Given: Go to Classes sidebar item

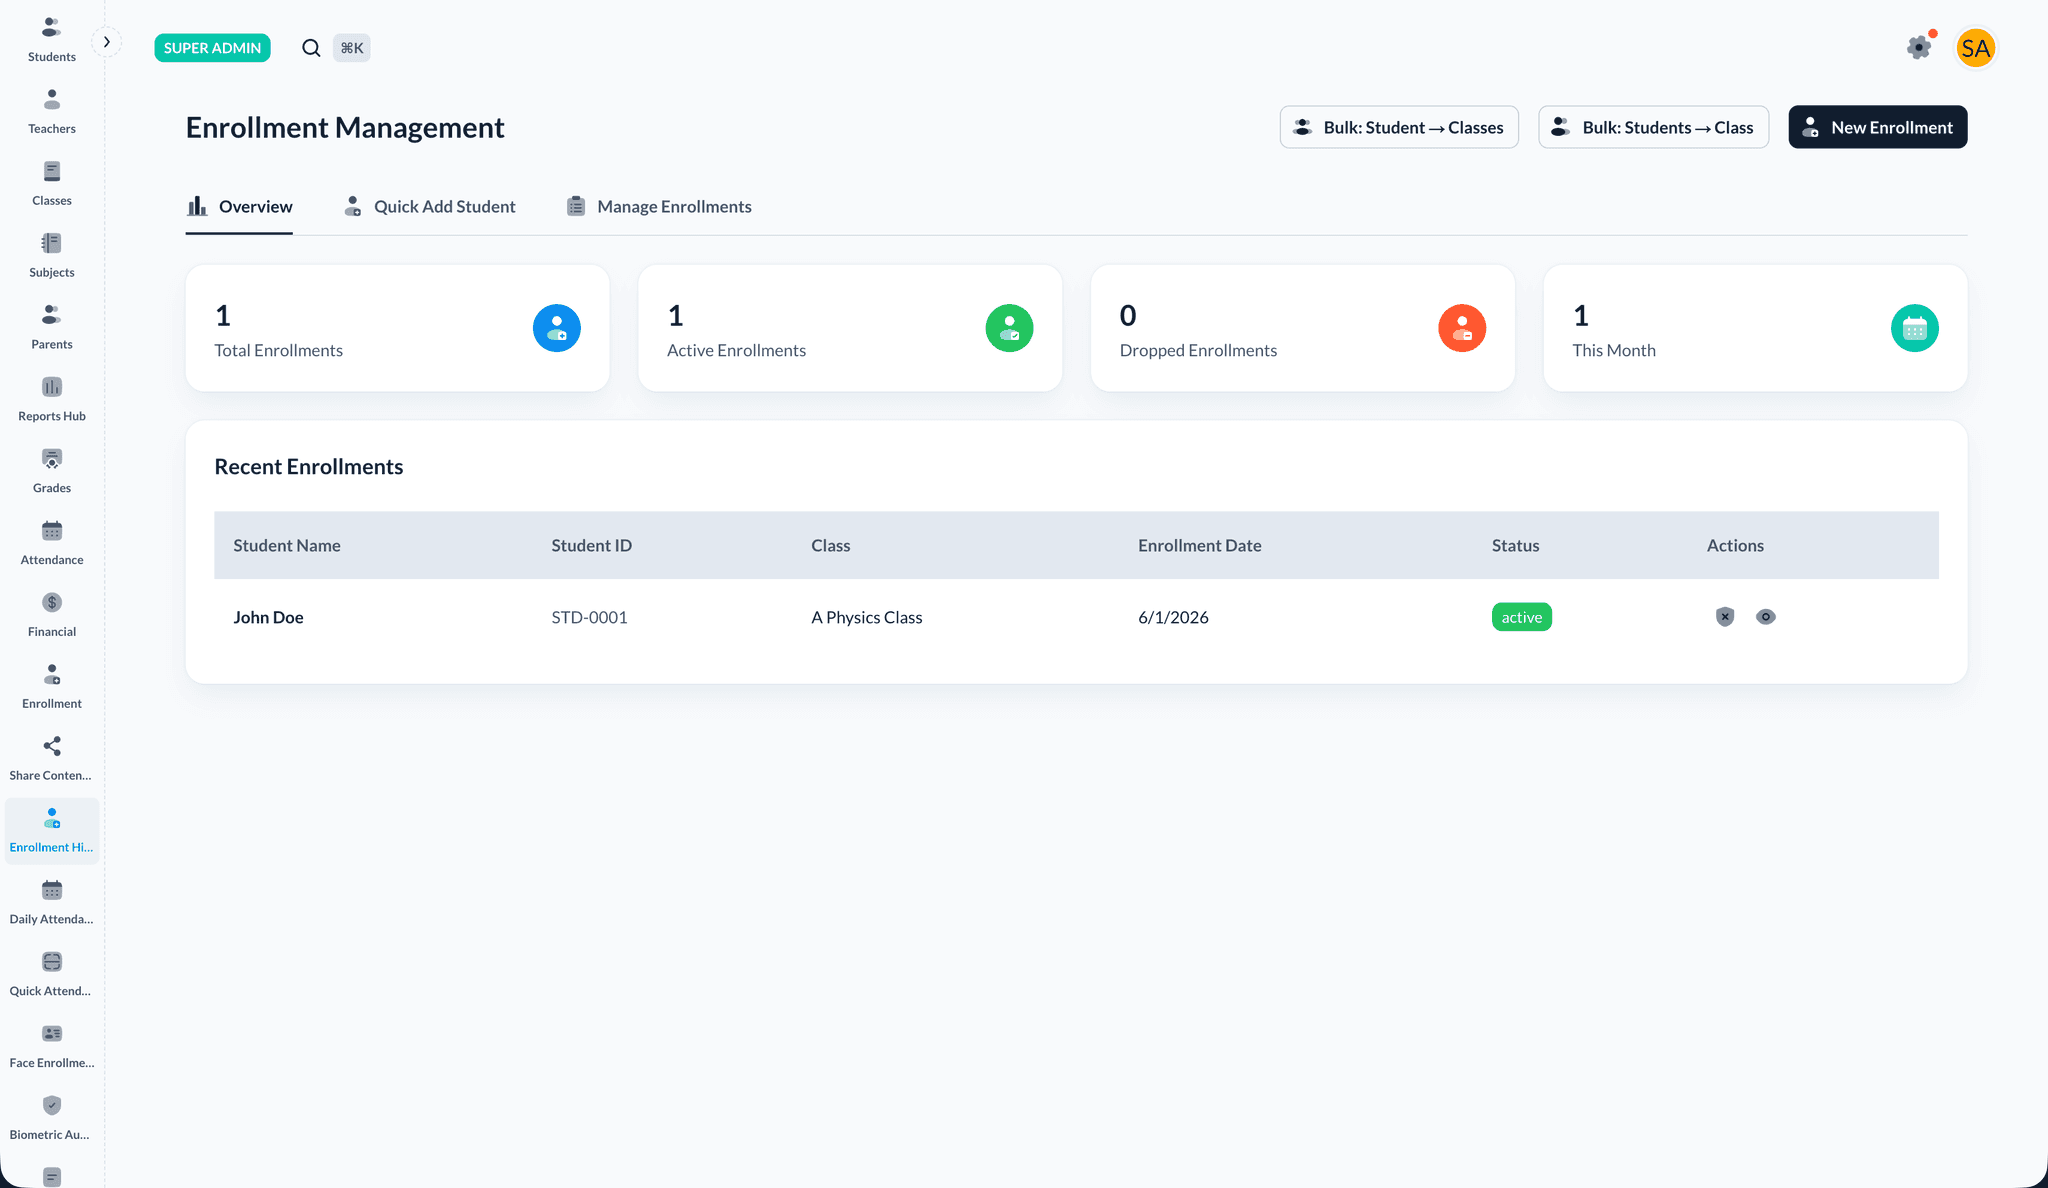Looking at the screenshot, I should tap(52, 184).
